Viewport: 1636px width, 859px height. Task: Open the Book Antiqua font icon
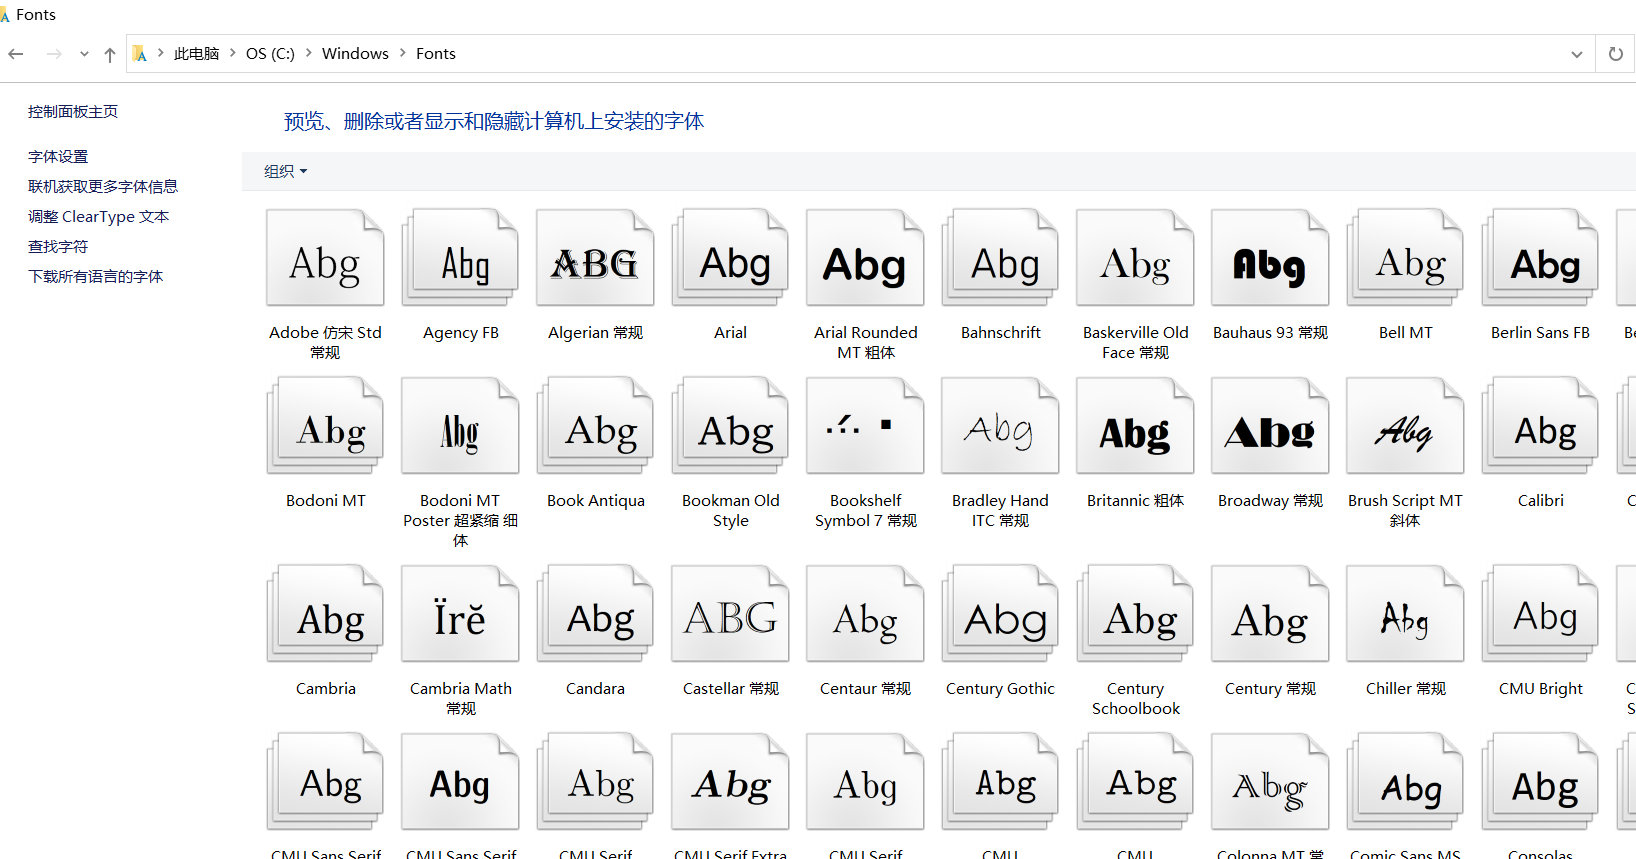pyautogui.click(x=595, y=426)
